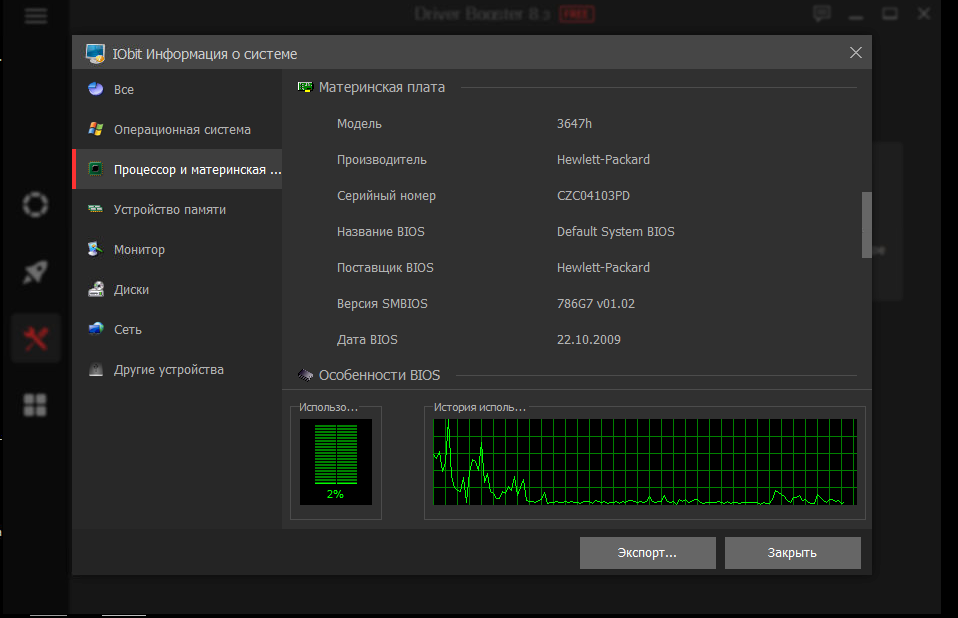Click the IObit monitor icon in dialog title

click(x=95, y=52)
